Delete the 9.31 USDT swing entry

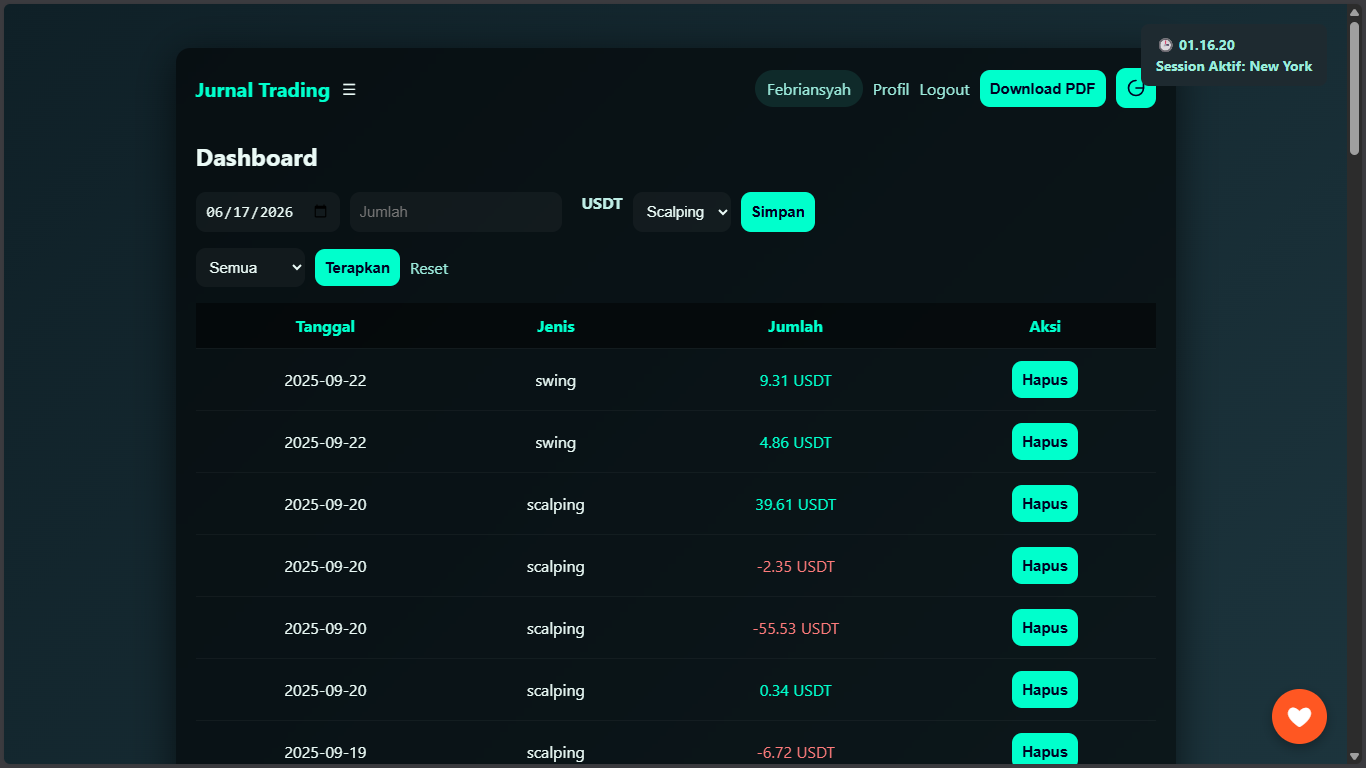pyautogui.click(x=1045, y=380)
